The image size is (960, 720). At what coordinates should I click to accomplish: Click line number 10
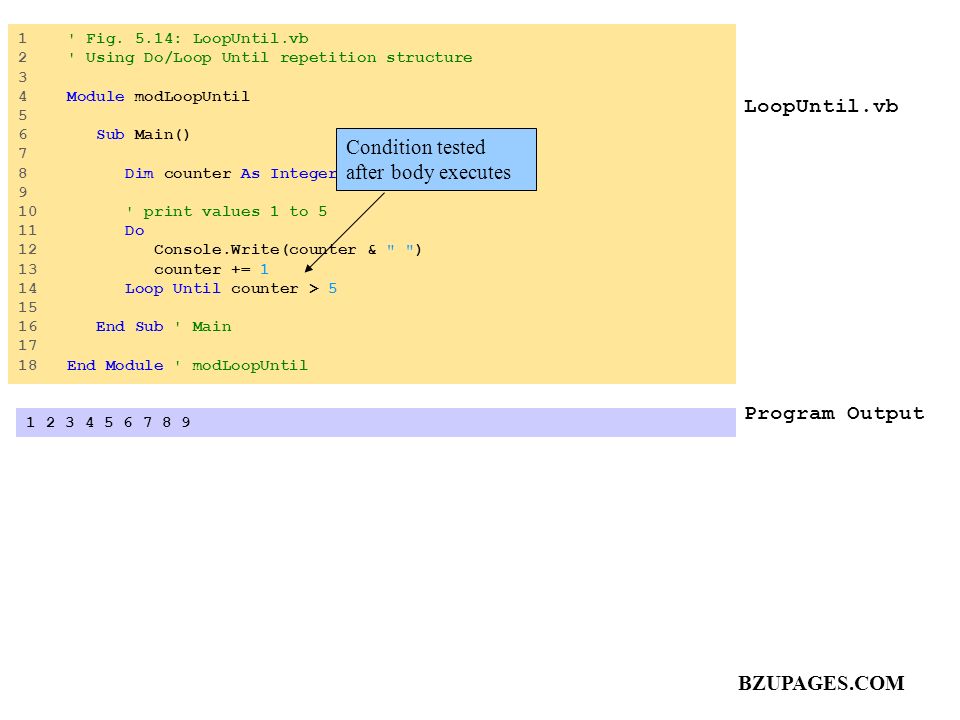click(x=28, y=212)
